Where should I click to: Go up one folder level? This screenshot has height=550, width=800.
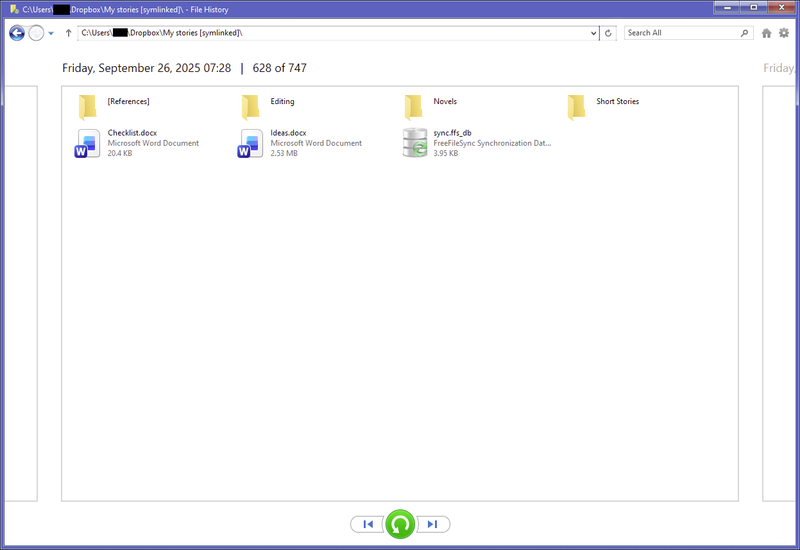tap(68, 33)
